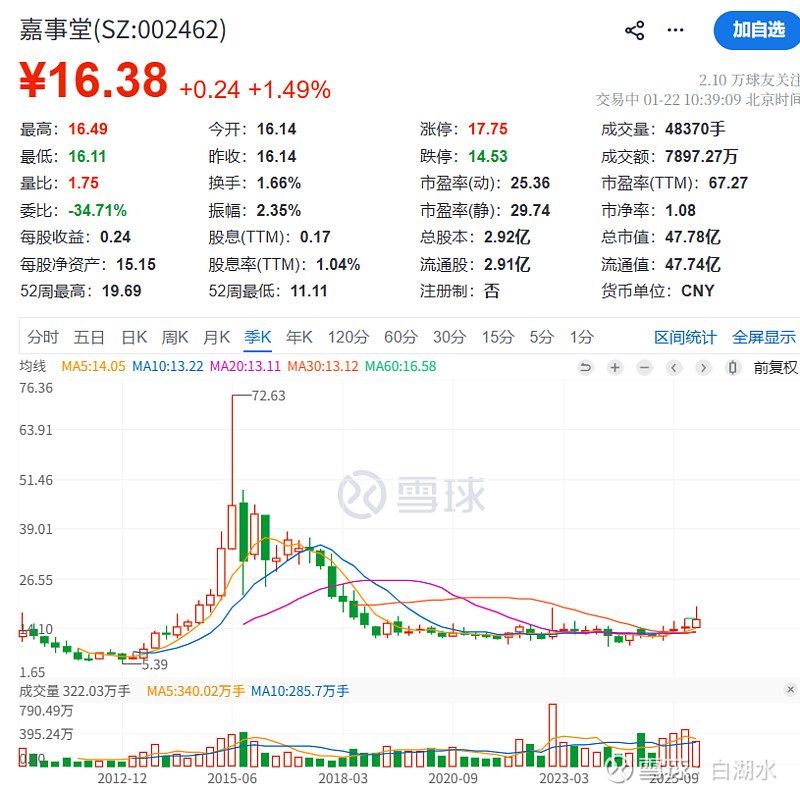Zoom in chart with plus icon
Screen dimensions: 800x795
pyautogui.click(x=615, y=367)
